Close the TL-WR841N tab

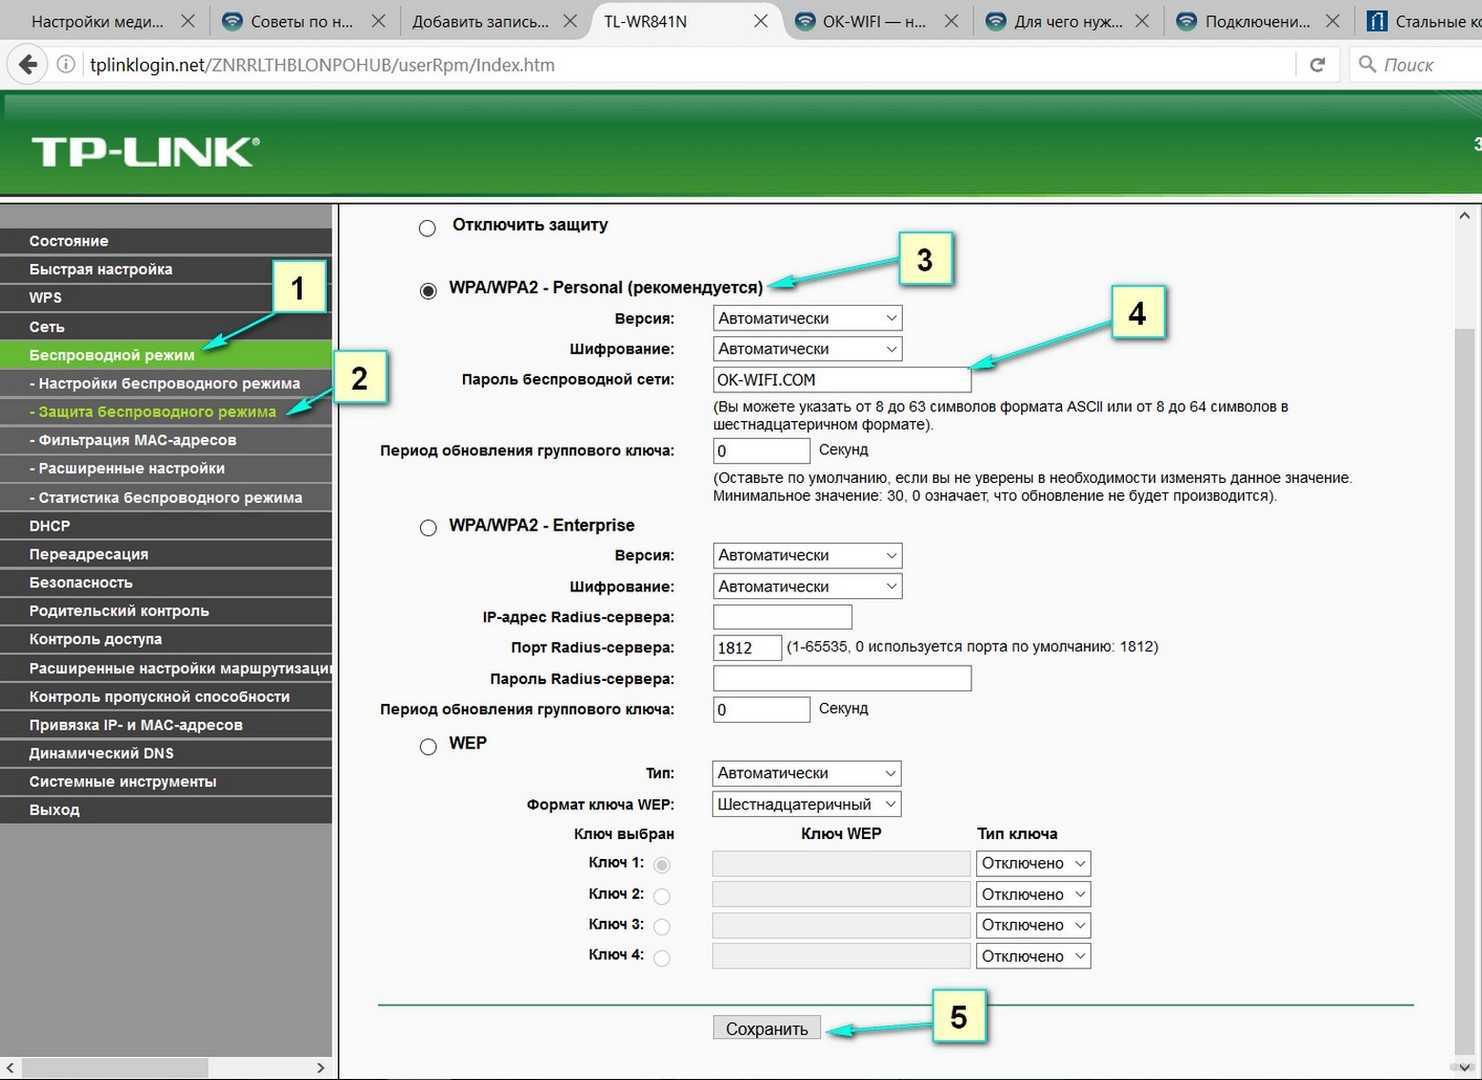coord(761,21)
